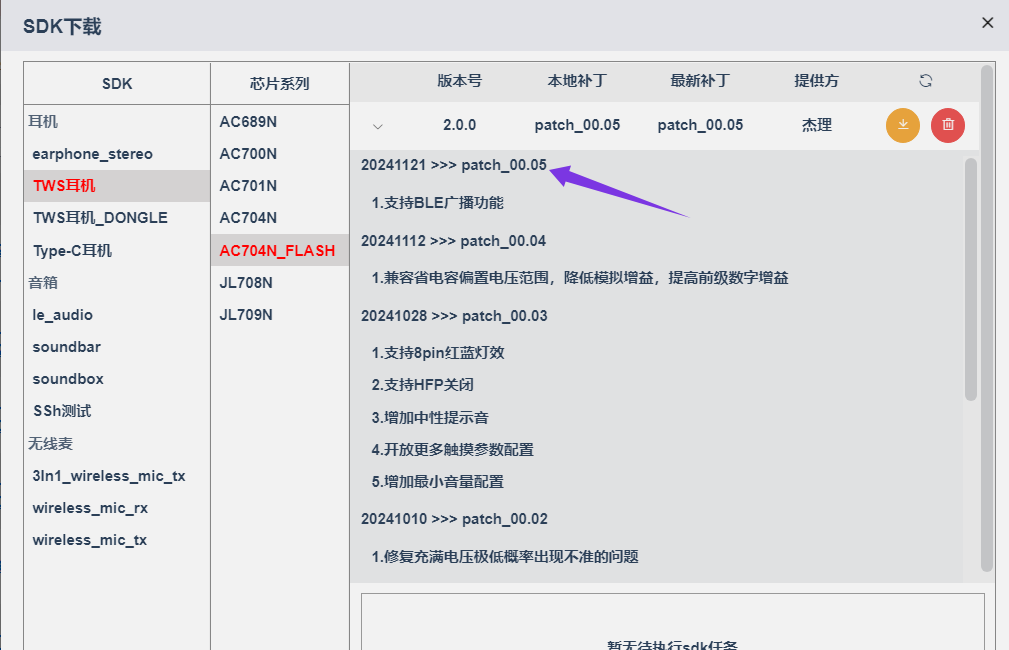
Task: Choose JL709N chip series
Action: 246,315
